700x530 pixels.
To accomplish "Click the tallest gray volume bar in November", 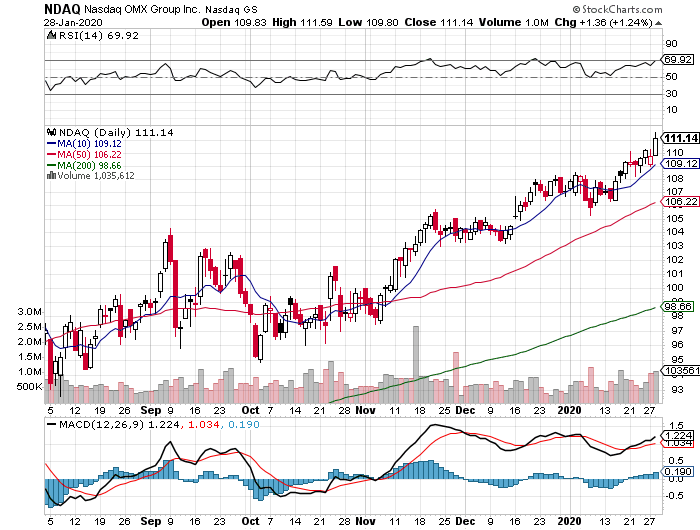I will (x=415, y=362).
